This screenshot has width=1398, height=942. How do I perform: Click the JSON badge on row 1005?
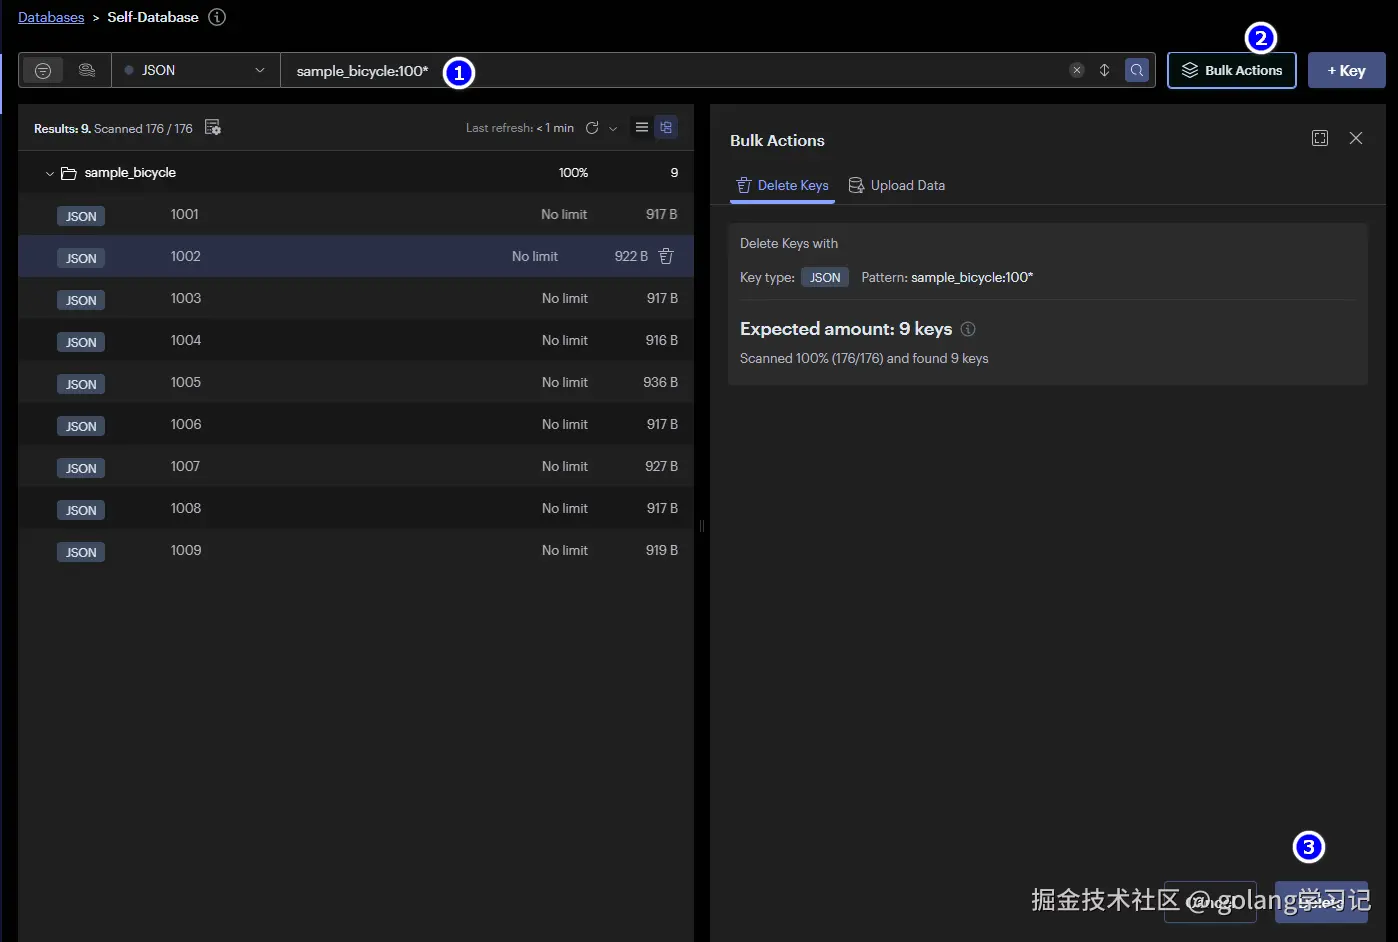(x=81, y=384)
